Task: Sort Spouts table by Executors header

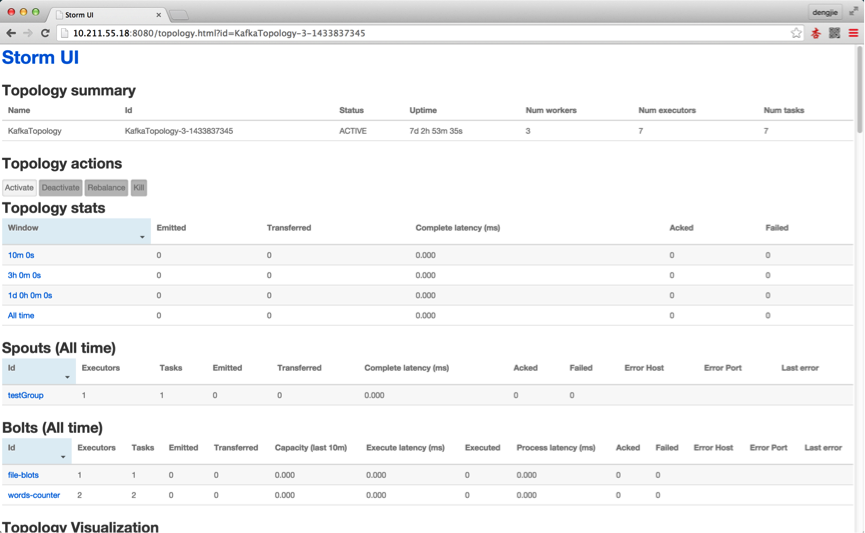Action: (100, 367)
